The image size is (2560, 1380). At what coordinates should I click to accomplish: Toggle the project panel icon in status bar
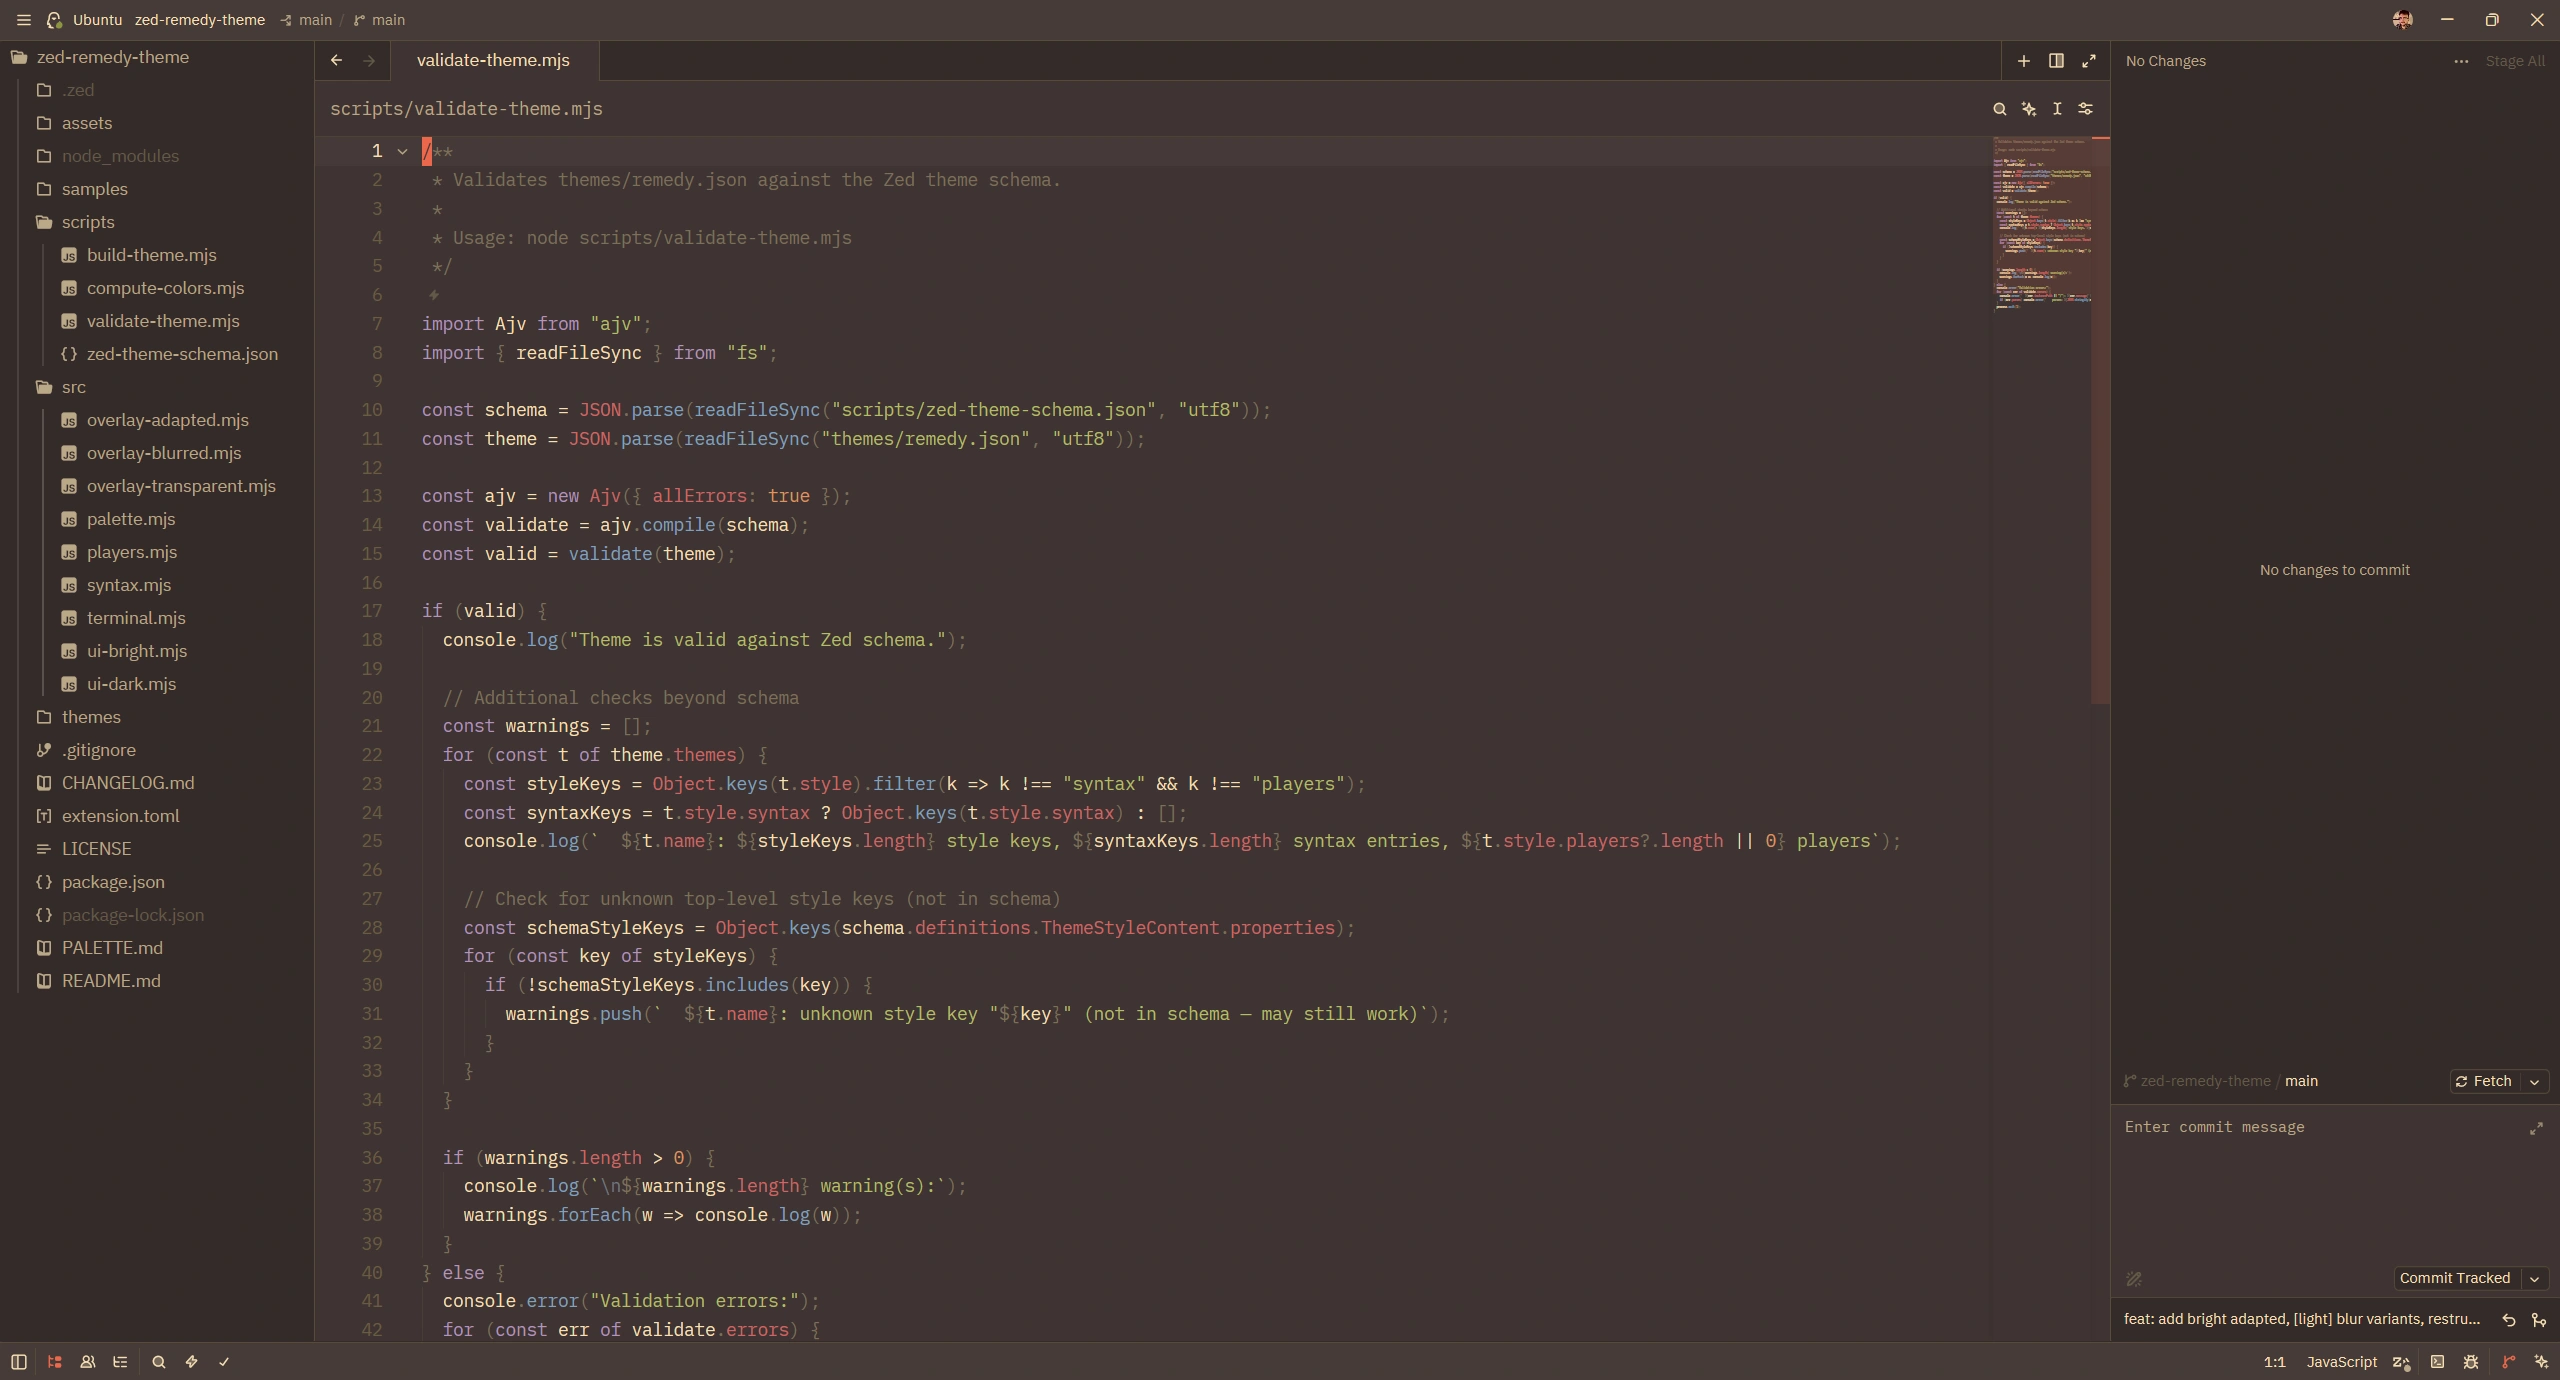(55, 1361)
